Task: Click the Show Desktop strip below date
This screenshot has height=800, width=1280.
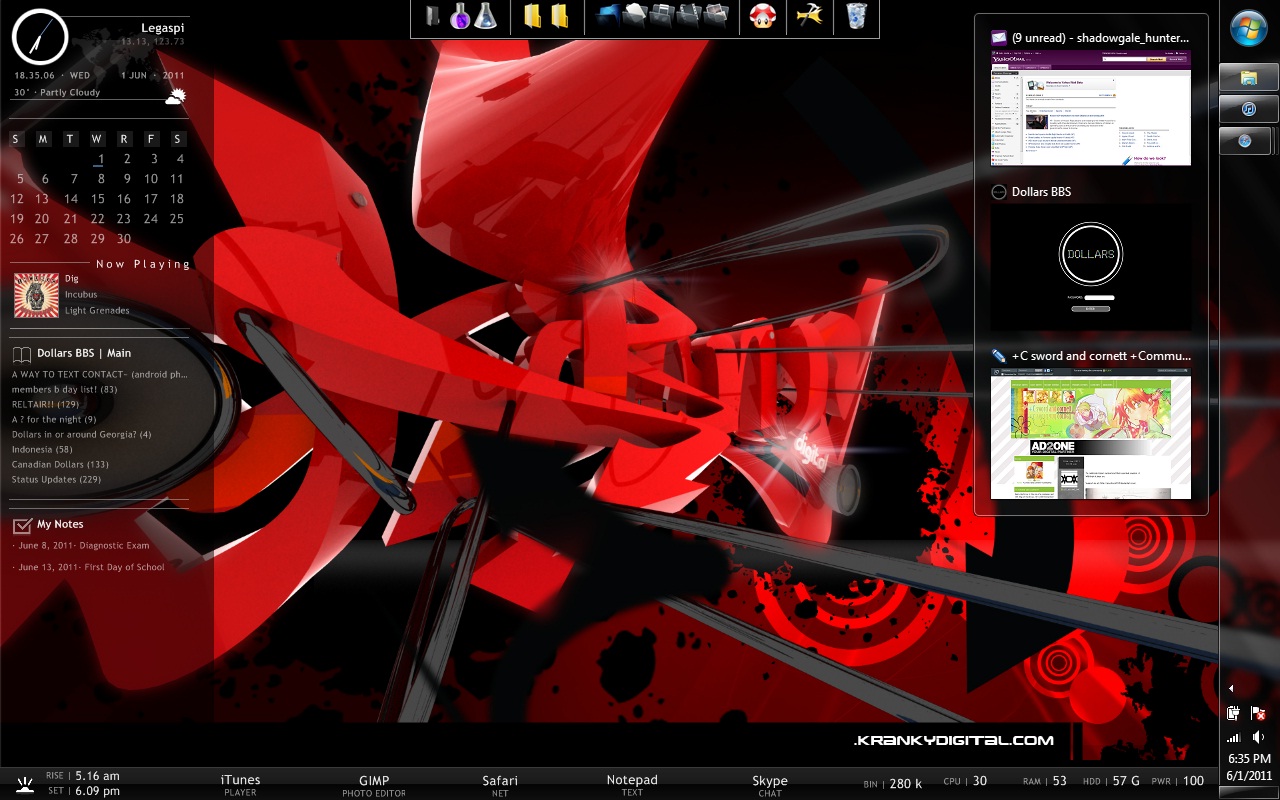Action: pos(1249,794)
